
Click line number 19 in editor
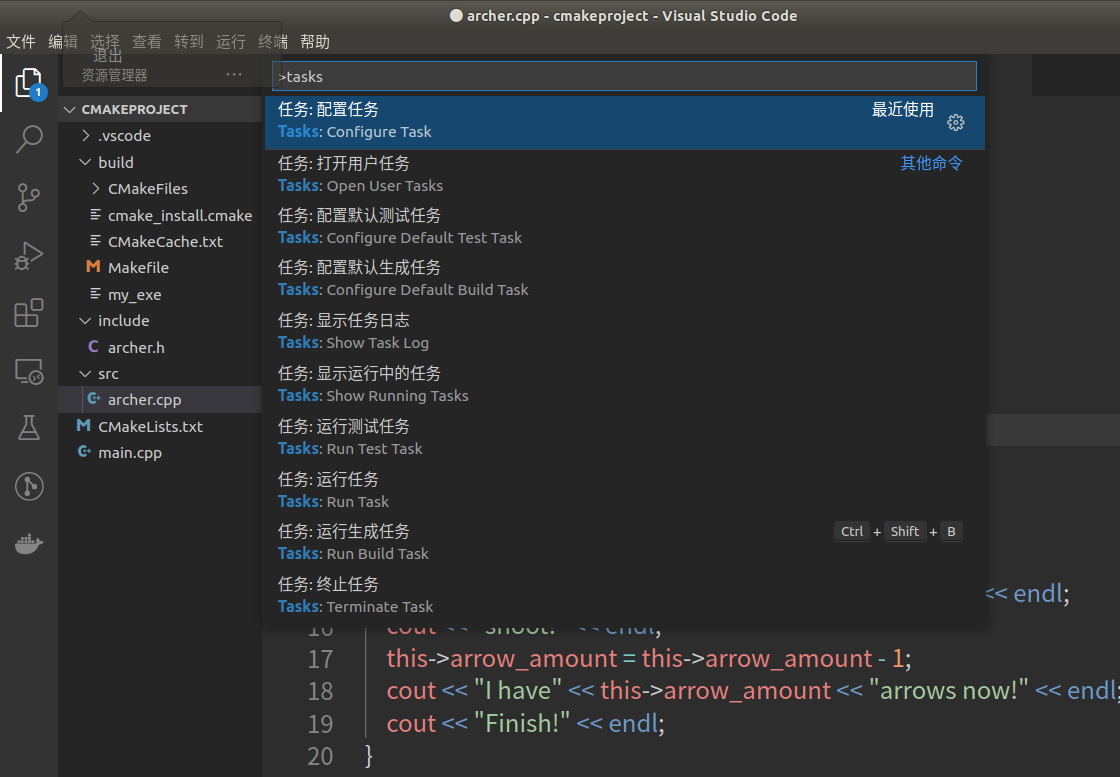[320, 723]
